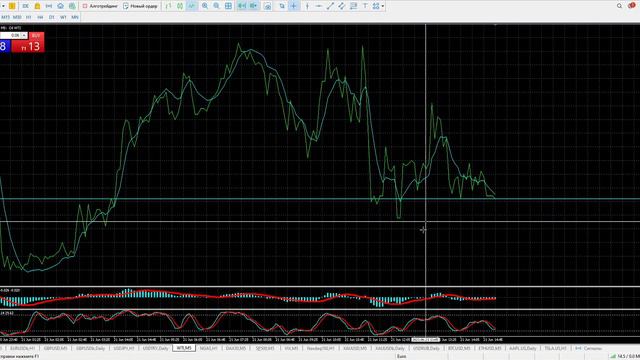Select the Fibonacci retracement tool
640x360 pixels.
(x=353, y=6)
